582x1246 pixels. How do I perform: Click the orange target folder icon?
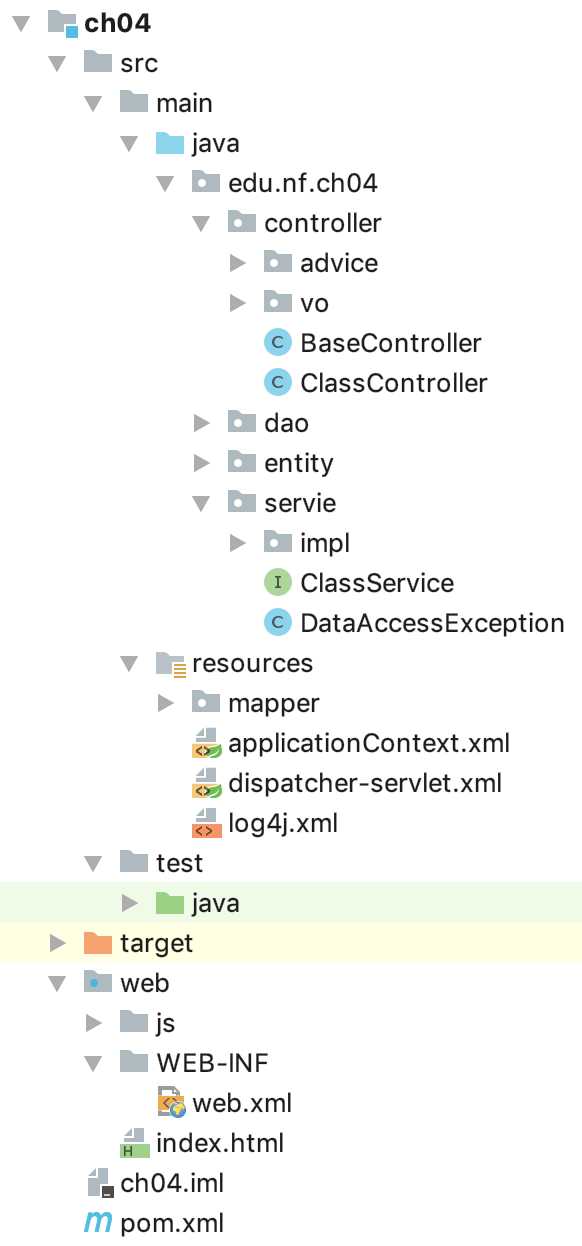[98, 943]
